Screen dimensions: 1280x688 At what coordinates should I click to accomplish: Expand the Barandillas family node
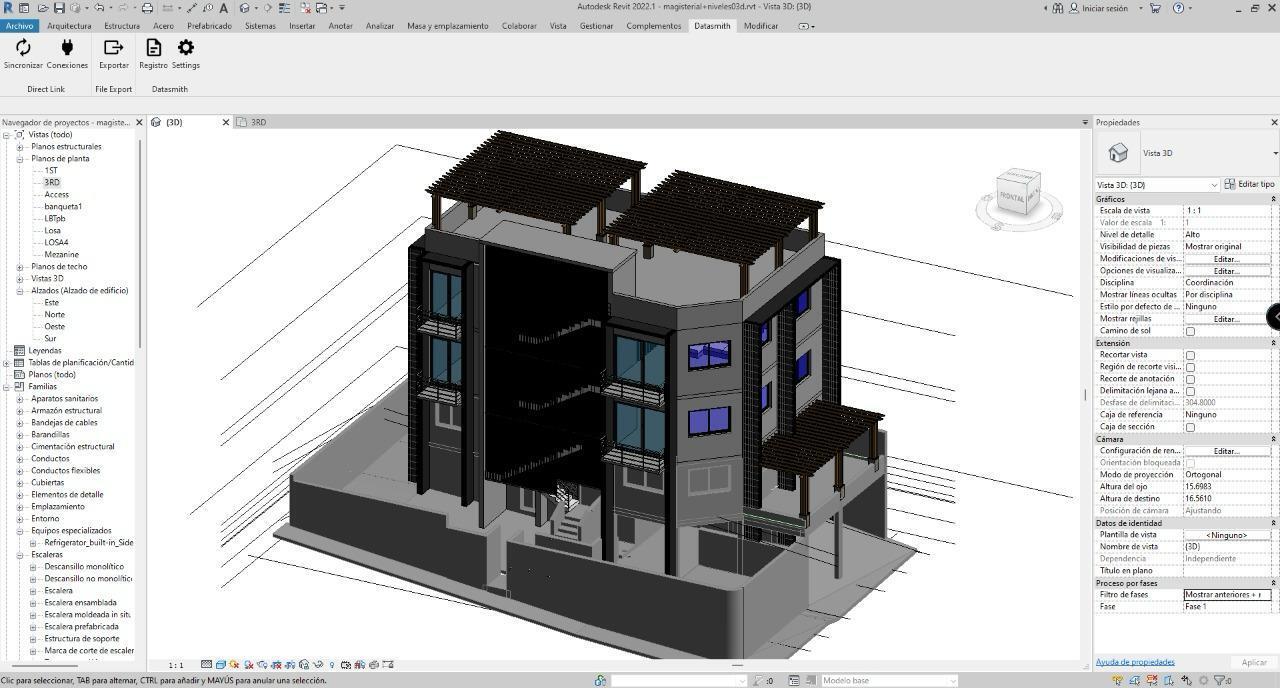click(20, 435)
